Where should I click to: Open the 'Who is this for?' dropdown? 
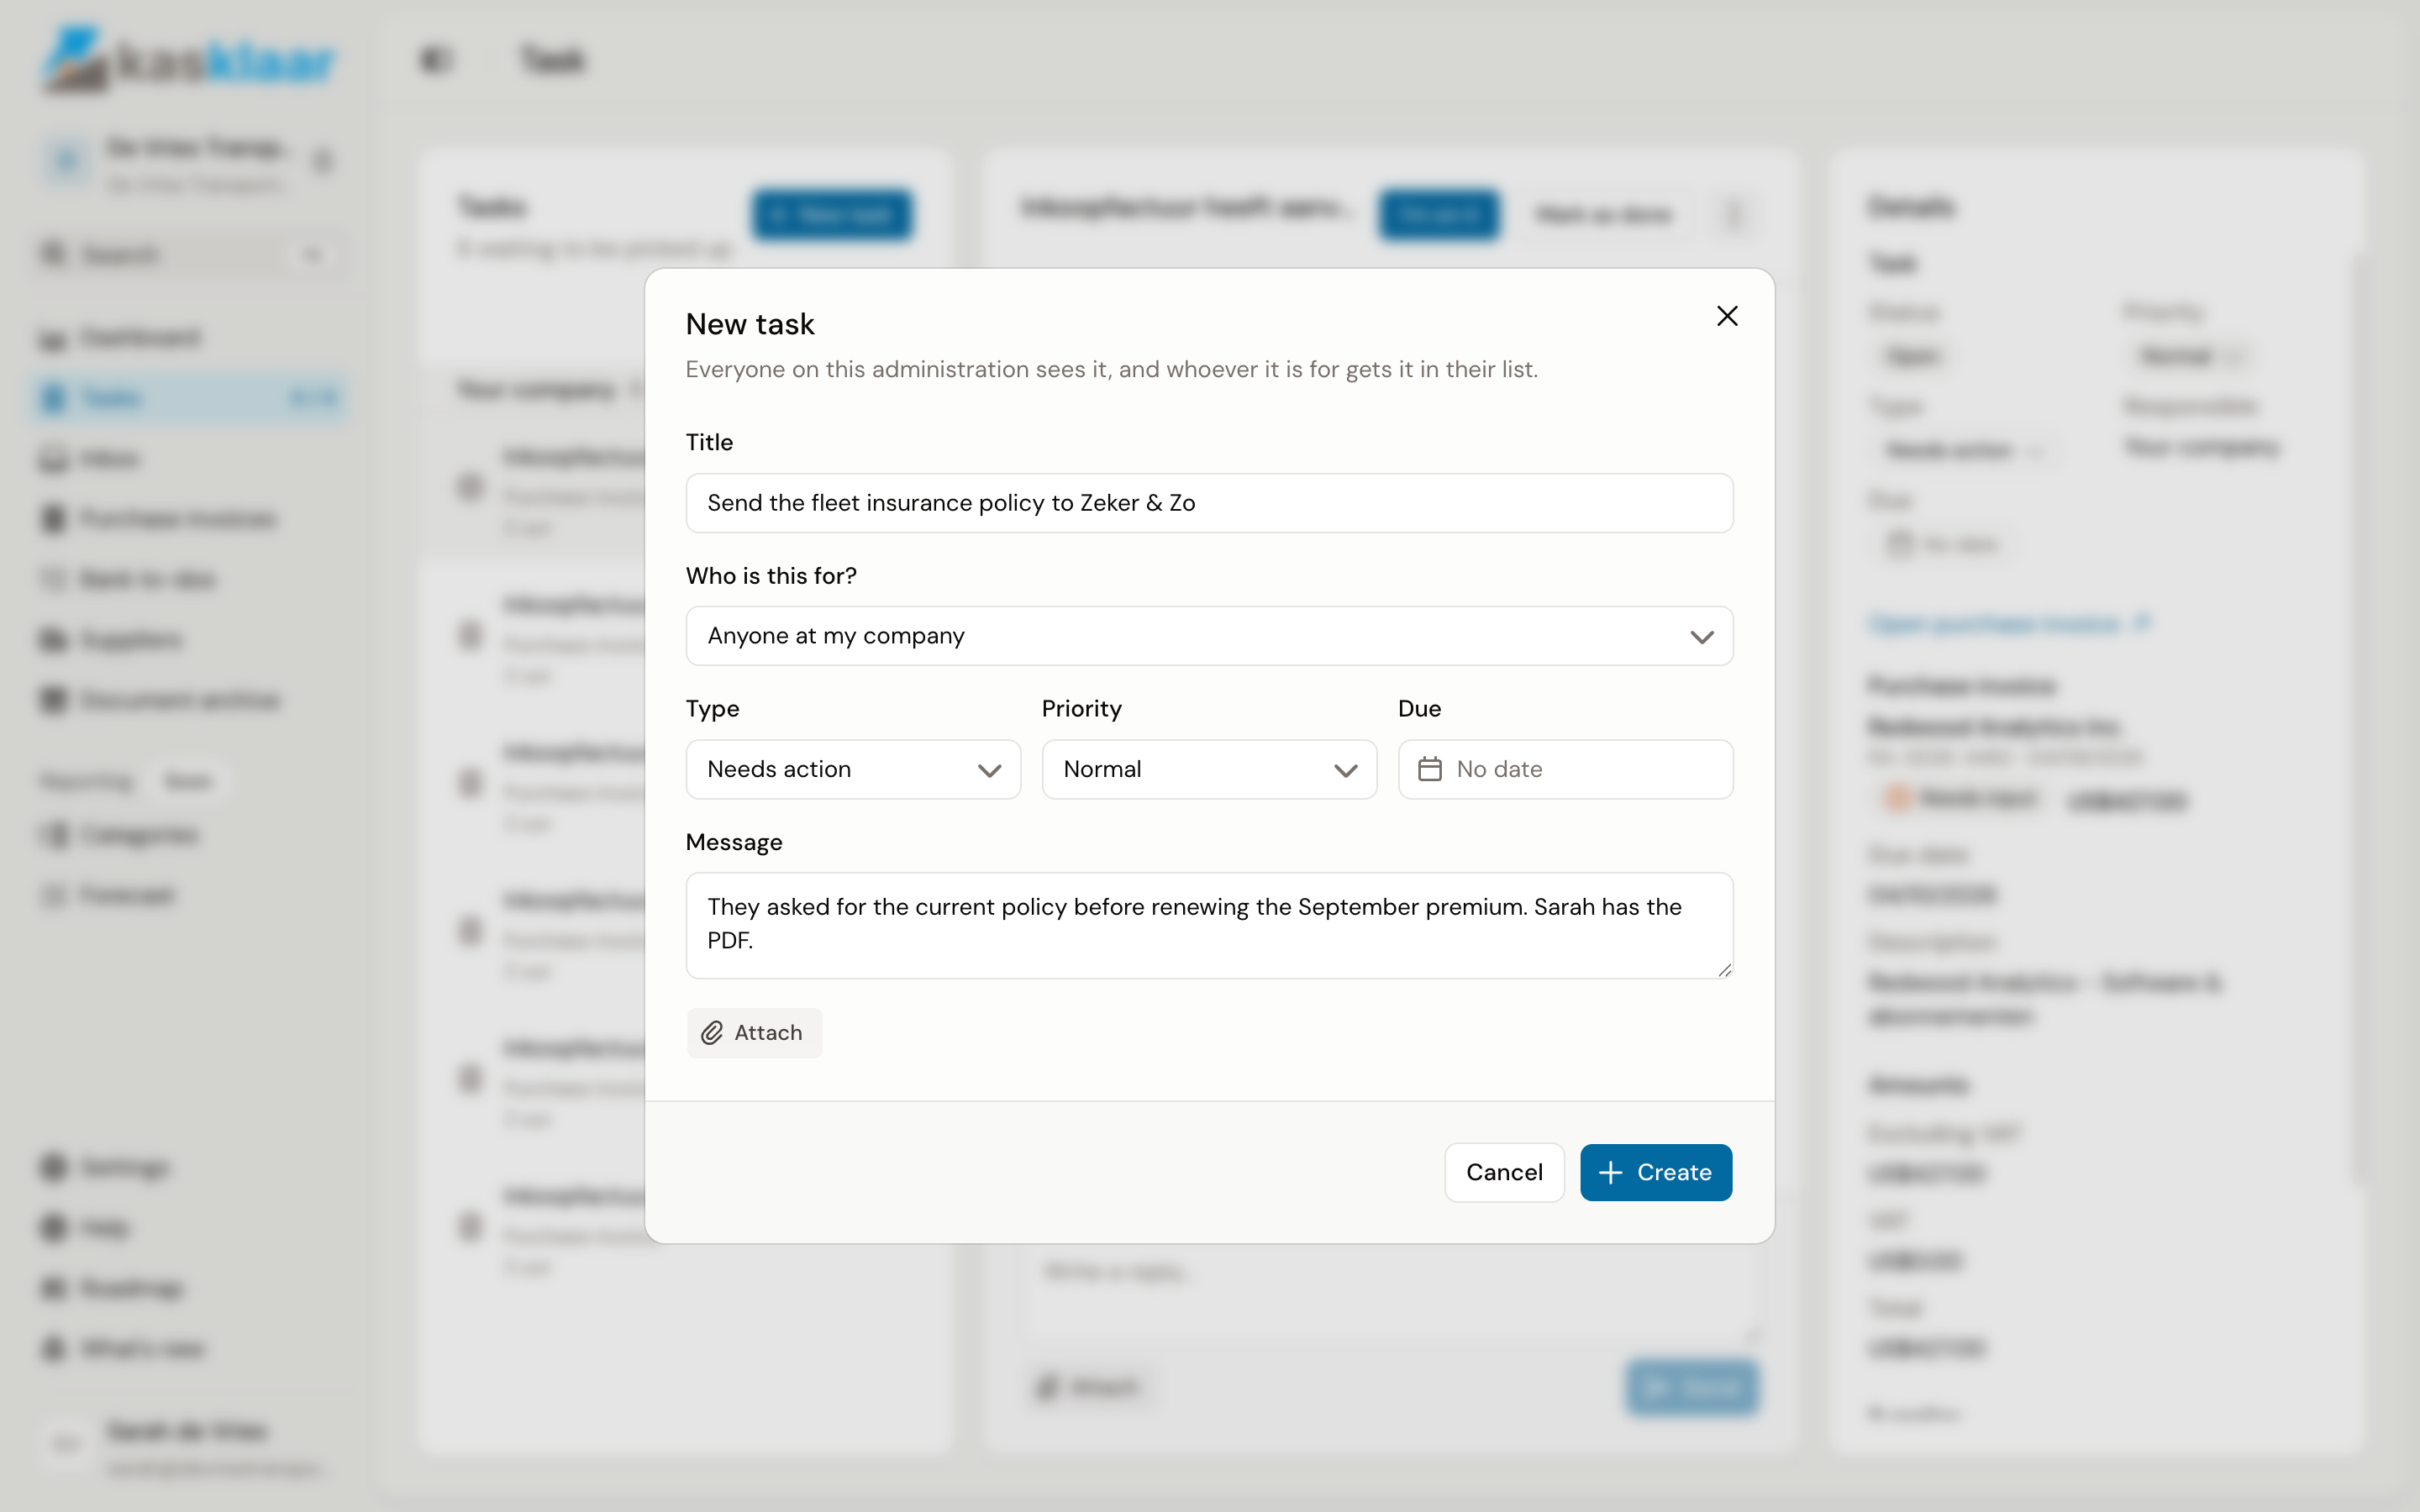(1209, 636)
